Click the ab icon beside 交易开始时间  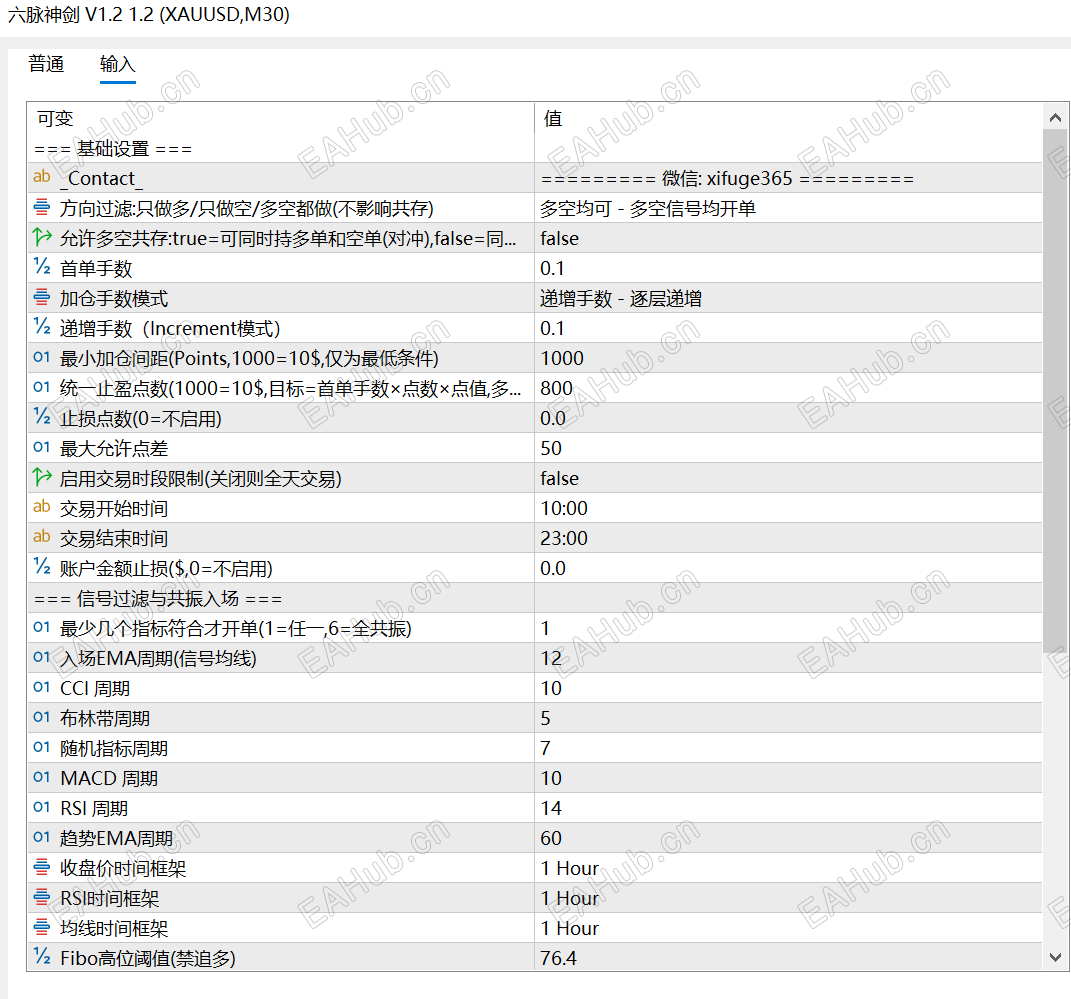pos(40,507)
